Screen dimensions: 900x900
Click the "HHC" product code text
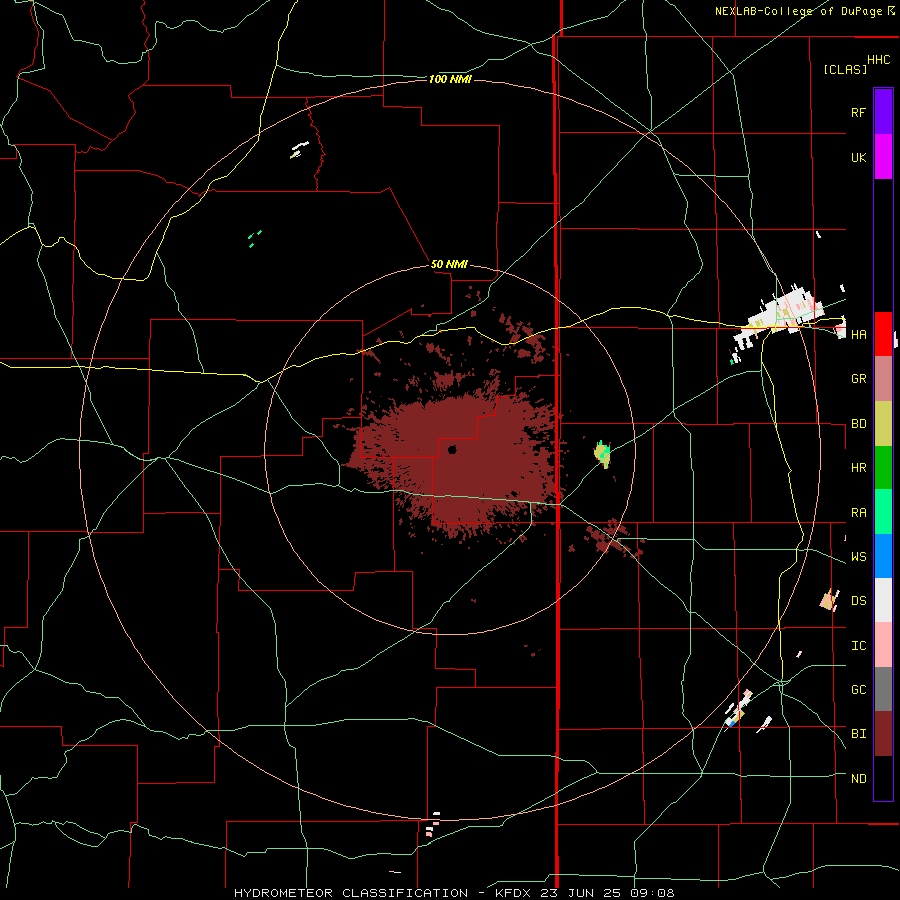click(879, 60)
